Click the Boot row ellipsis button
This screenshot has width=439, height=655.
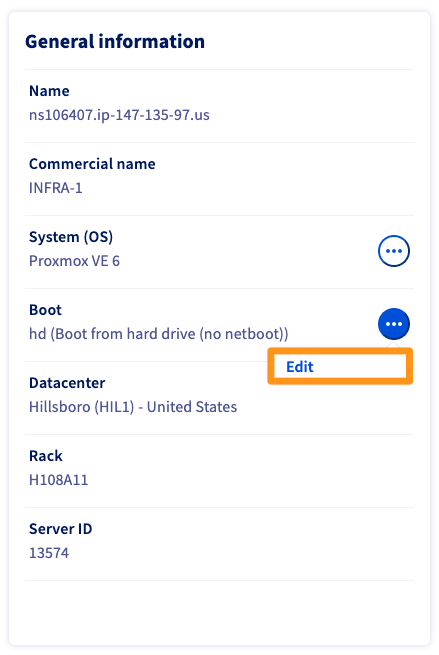[x=393, y=324]
